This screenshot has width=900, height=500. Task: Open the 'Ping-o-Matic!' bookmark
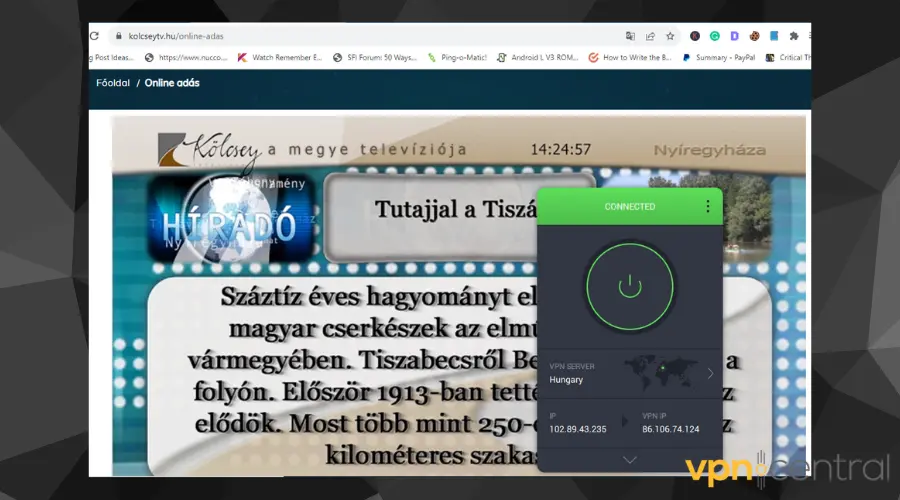[457, 57]
